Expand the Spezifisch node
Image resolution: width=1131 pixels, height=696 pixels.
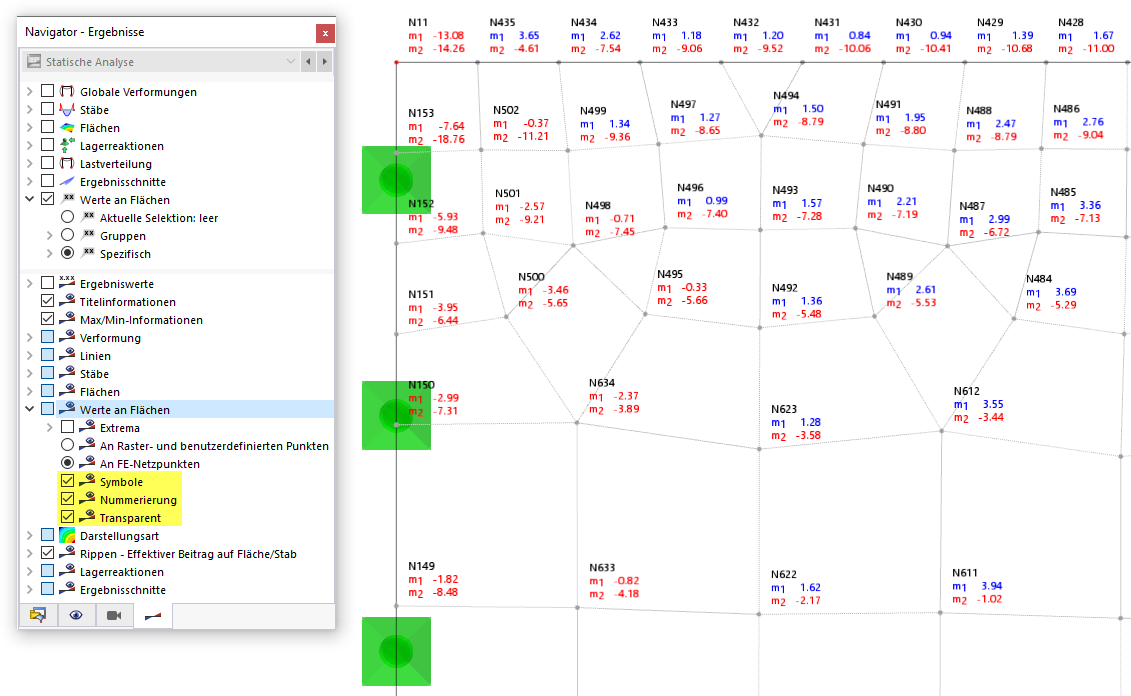(x=50, y=254)
